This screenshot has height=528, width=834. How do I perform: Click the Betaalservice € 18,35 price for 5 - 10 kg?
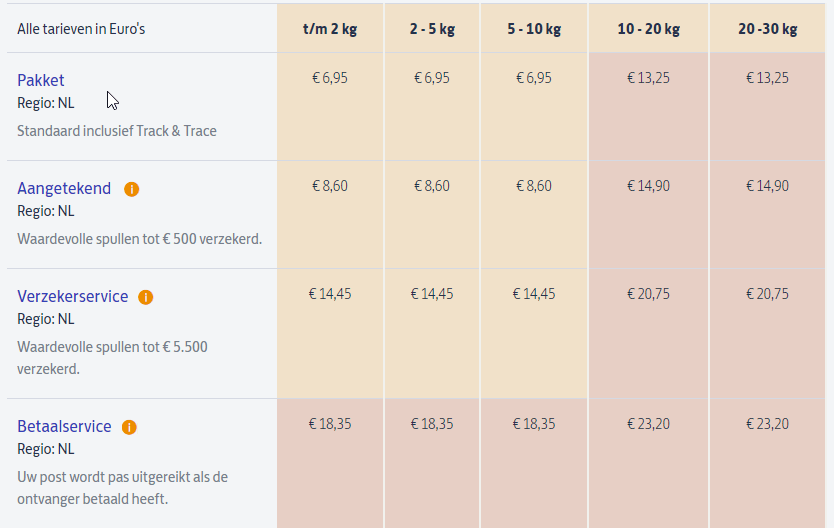click(x=534, y=424)
